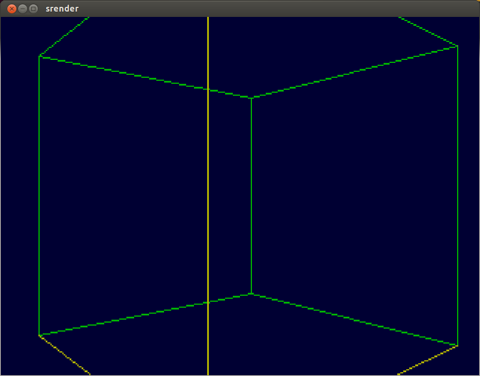Image resolution: width=480 pixels, height=376 pixels.
Task: Minimize the srender window
Action: 22,9
